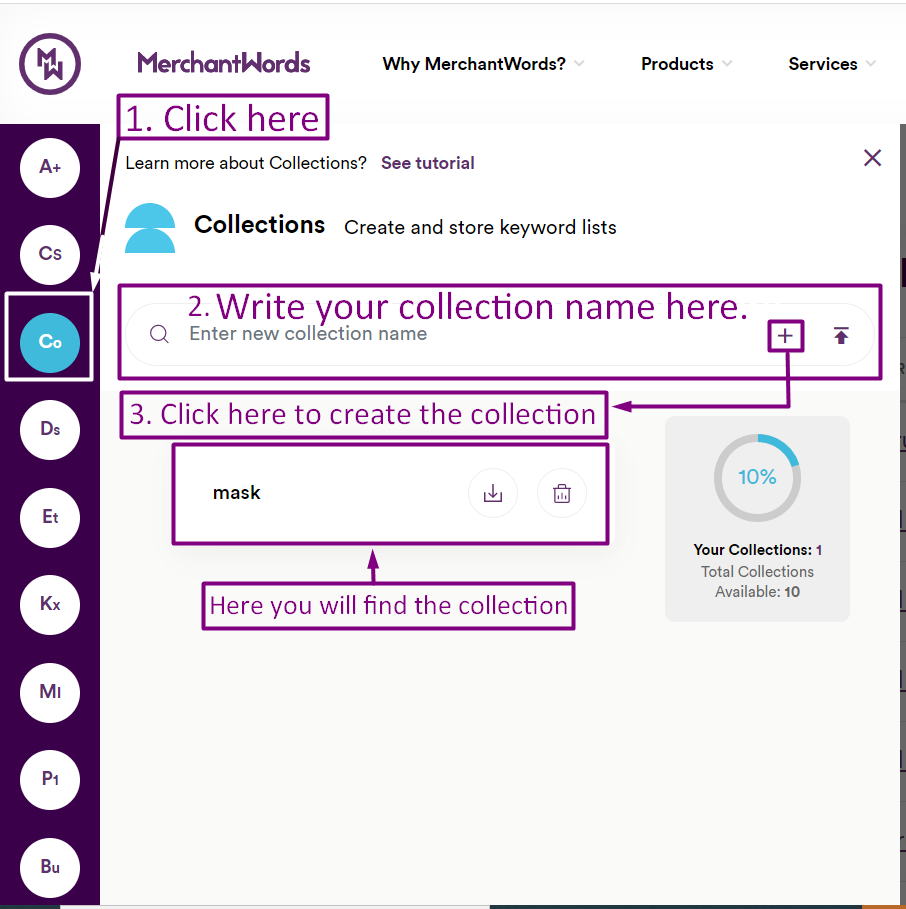Expand the Why MerchantWords? menu
Screen dimensions: 906x909
click(483, 64)
